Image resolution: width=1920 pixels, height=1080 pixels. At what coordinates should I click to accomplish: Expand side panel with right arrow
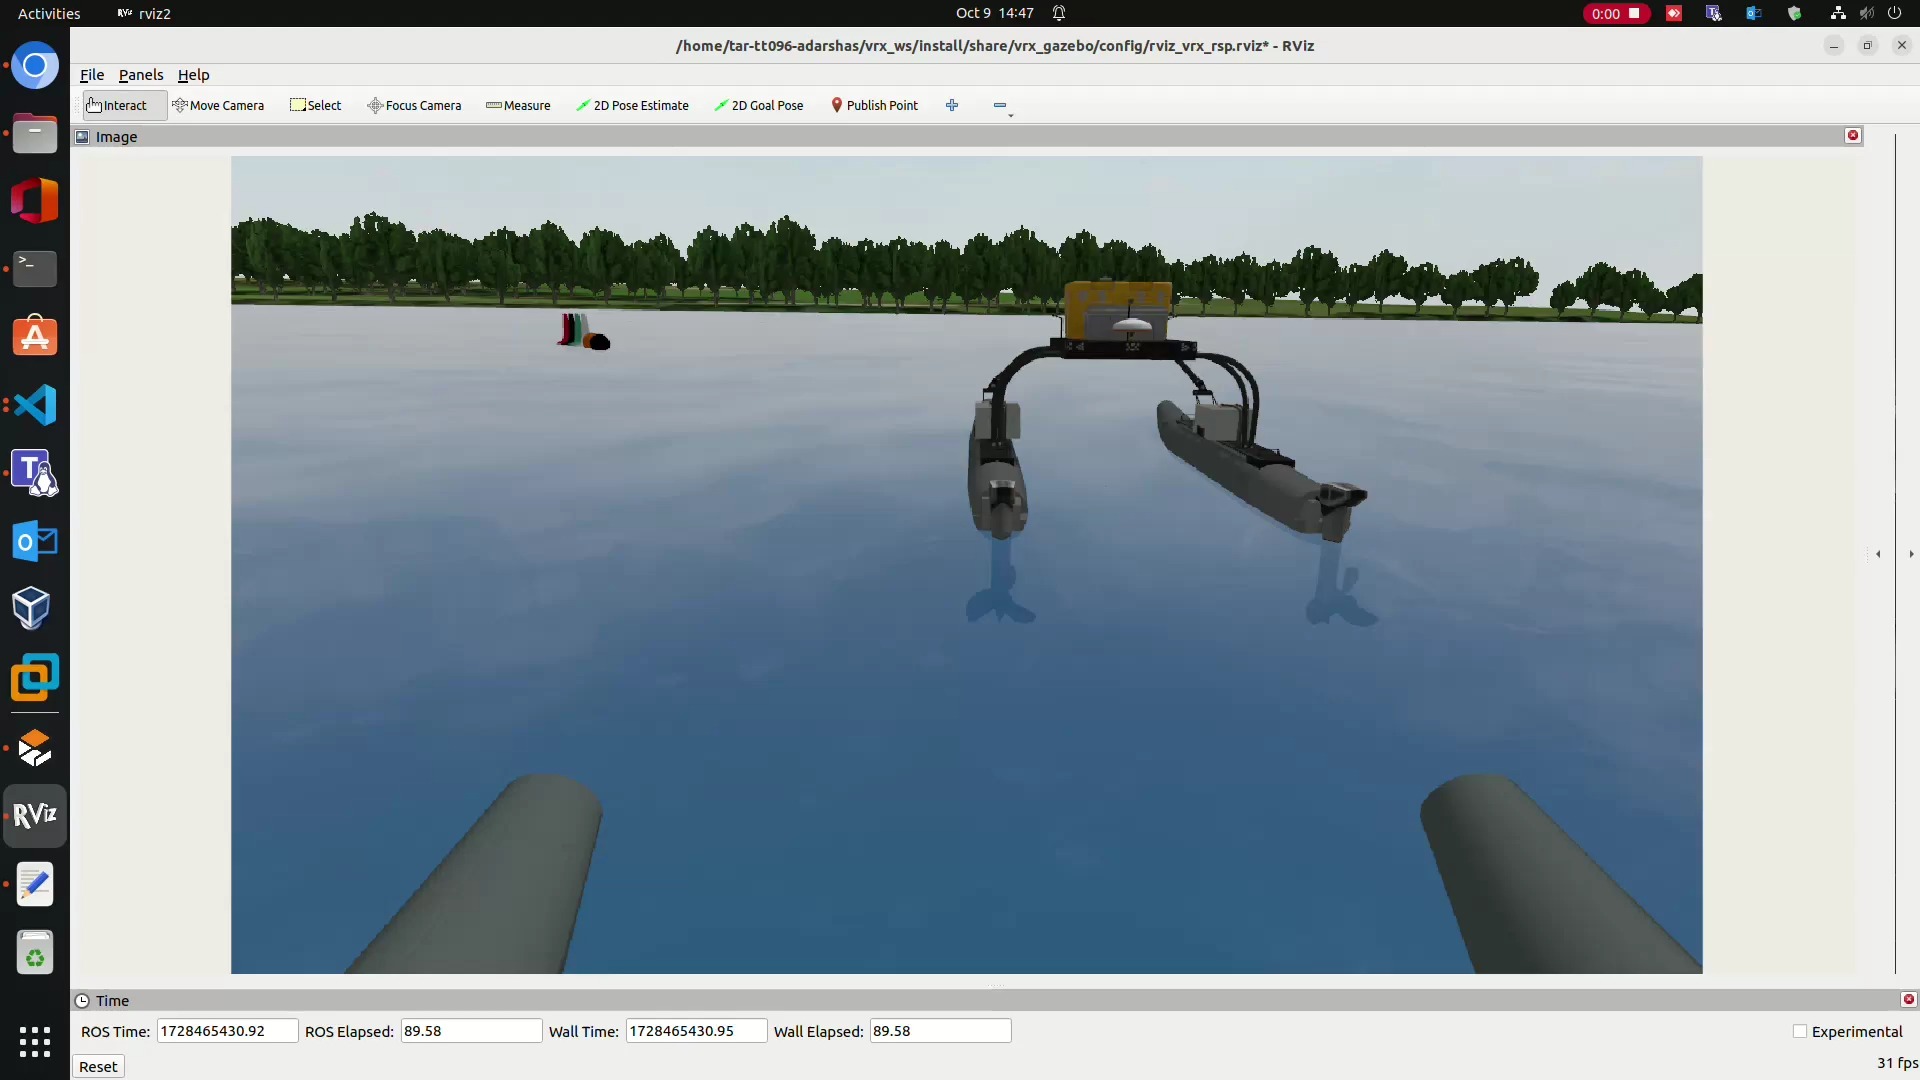pos(1911,554)
